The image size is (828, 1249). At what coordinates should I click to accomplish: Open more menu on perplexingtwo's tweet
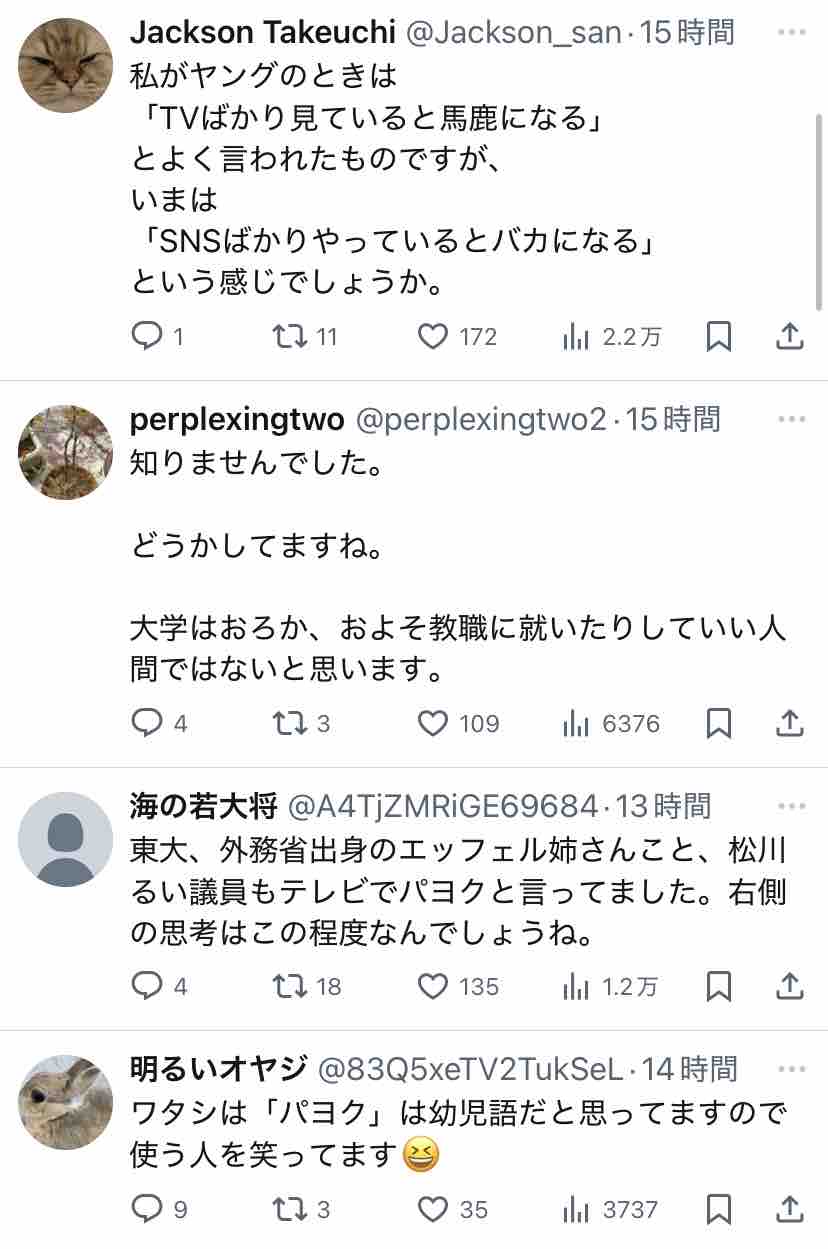click(791, 419)
